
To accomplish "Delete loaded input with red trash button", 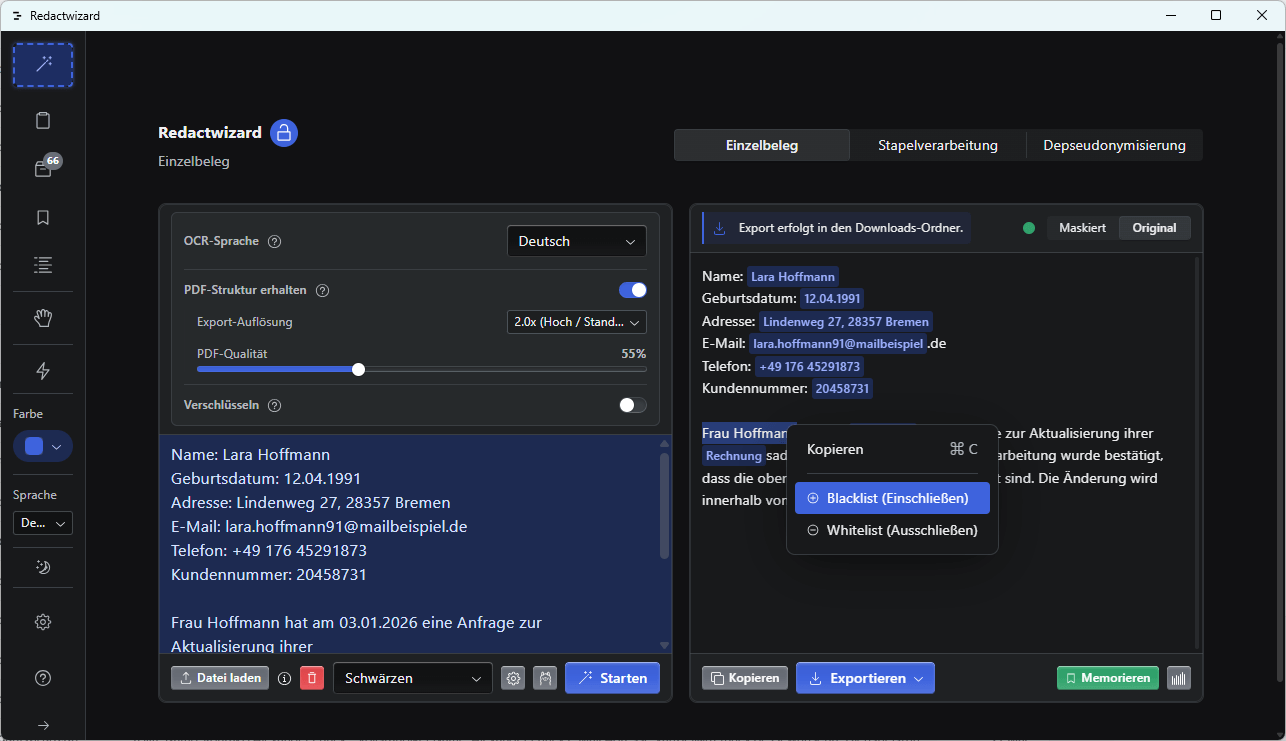I will tap(312, 678).
